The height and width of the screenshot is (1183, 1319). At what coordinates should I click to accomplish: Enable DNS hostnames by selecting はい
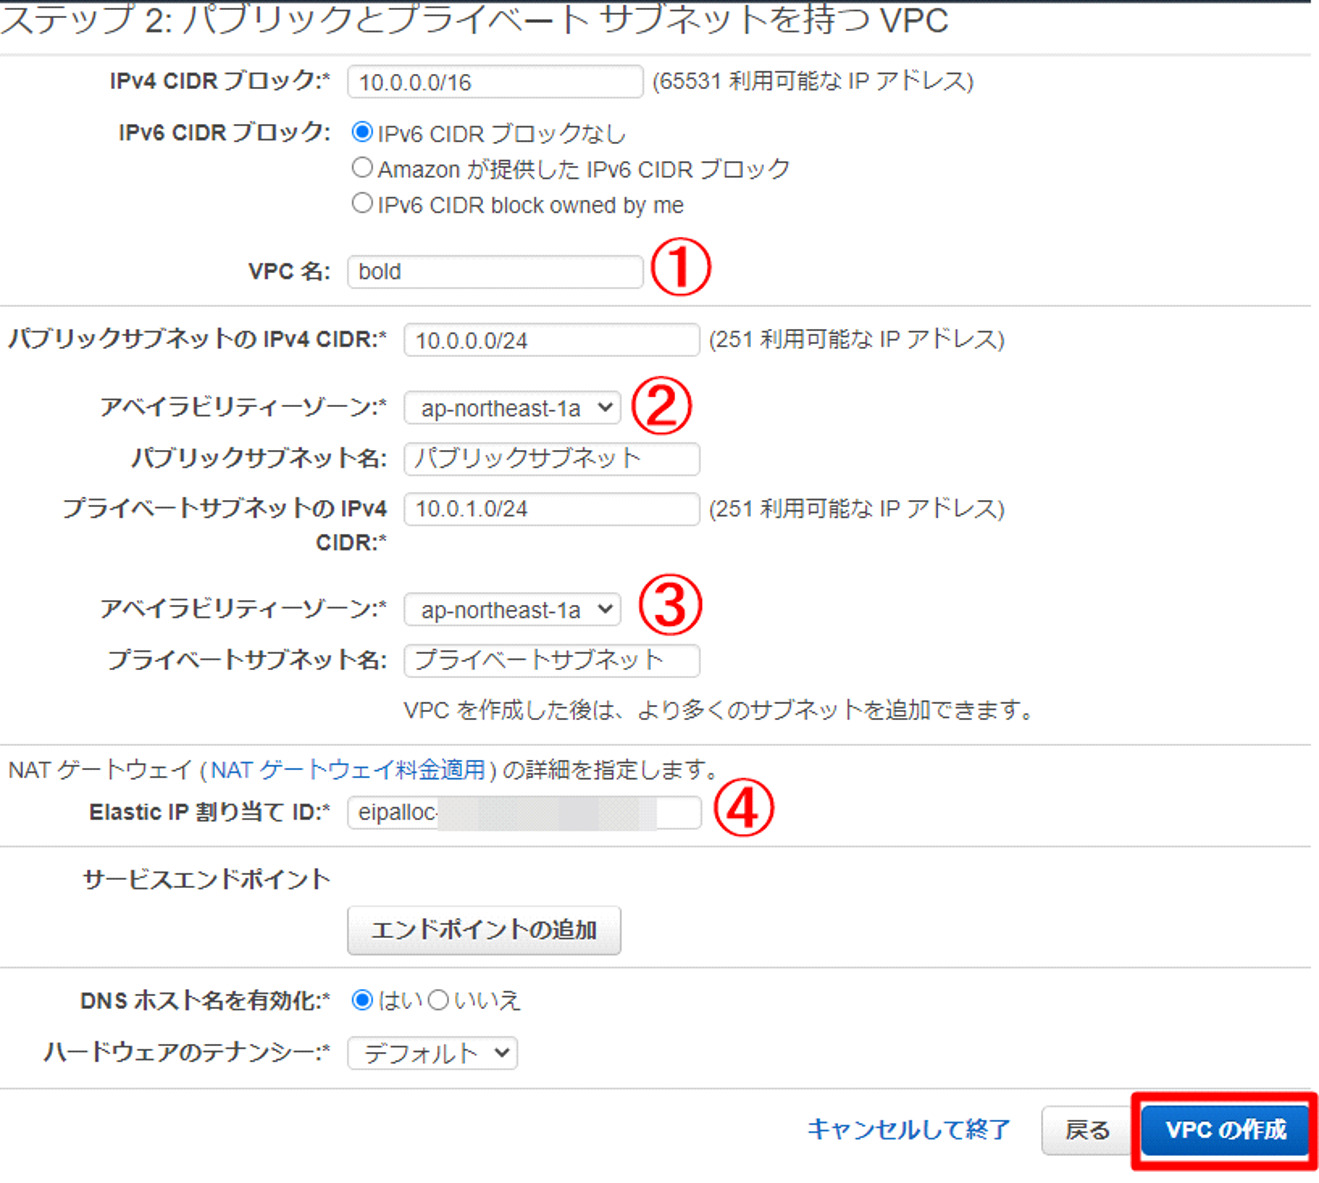[362, 999]
